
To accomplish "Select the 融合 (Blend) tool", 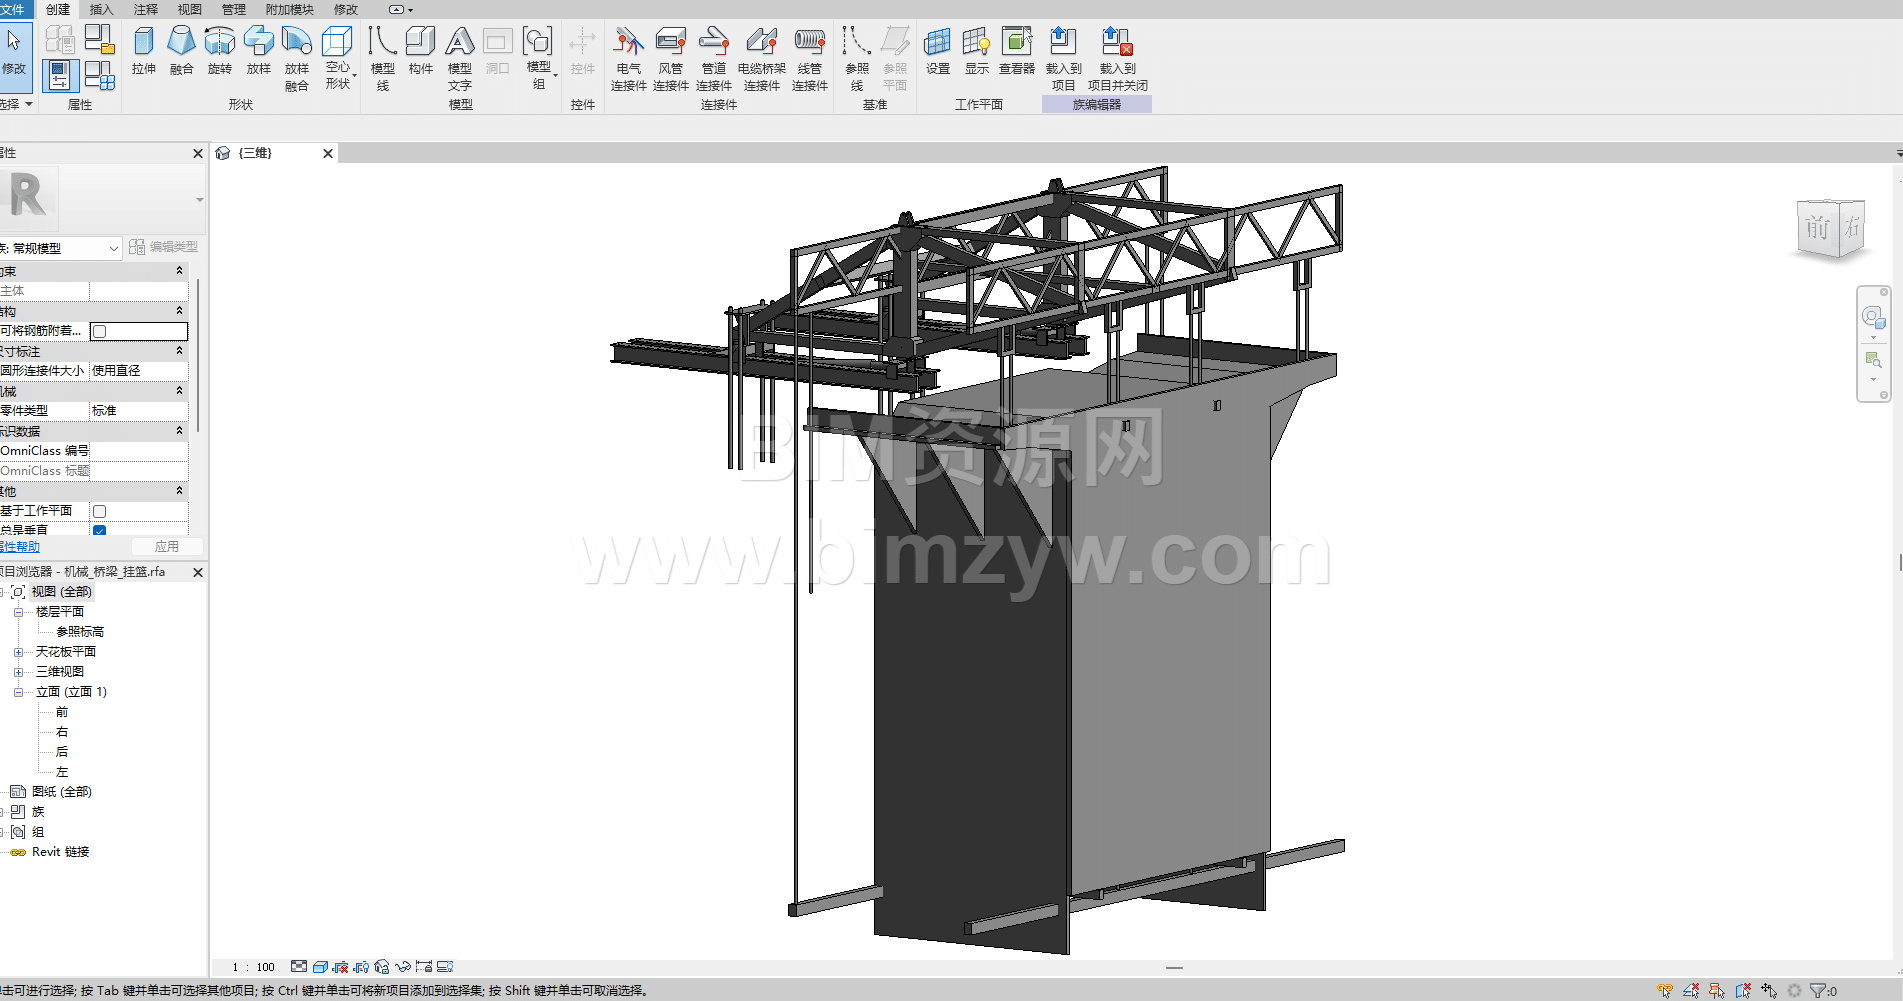I will point(181,51).
